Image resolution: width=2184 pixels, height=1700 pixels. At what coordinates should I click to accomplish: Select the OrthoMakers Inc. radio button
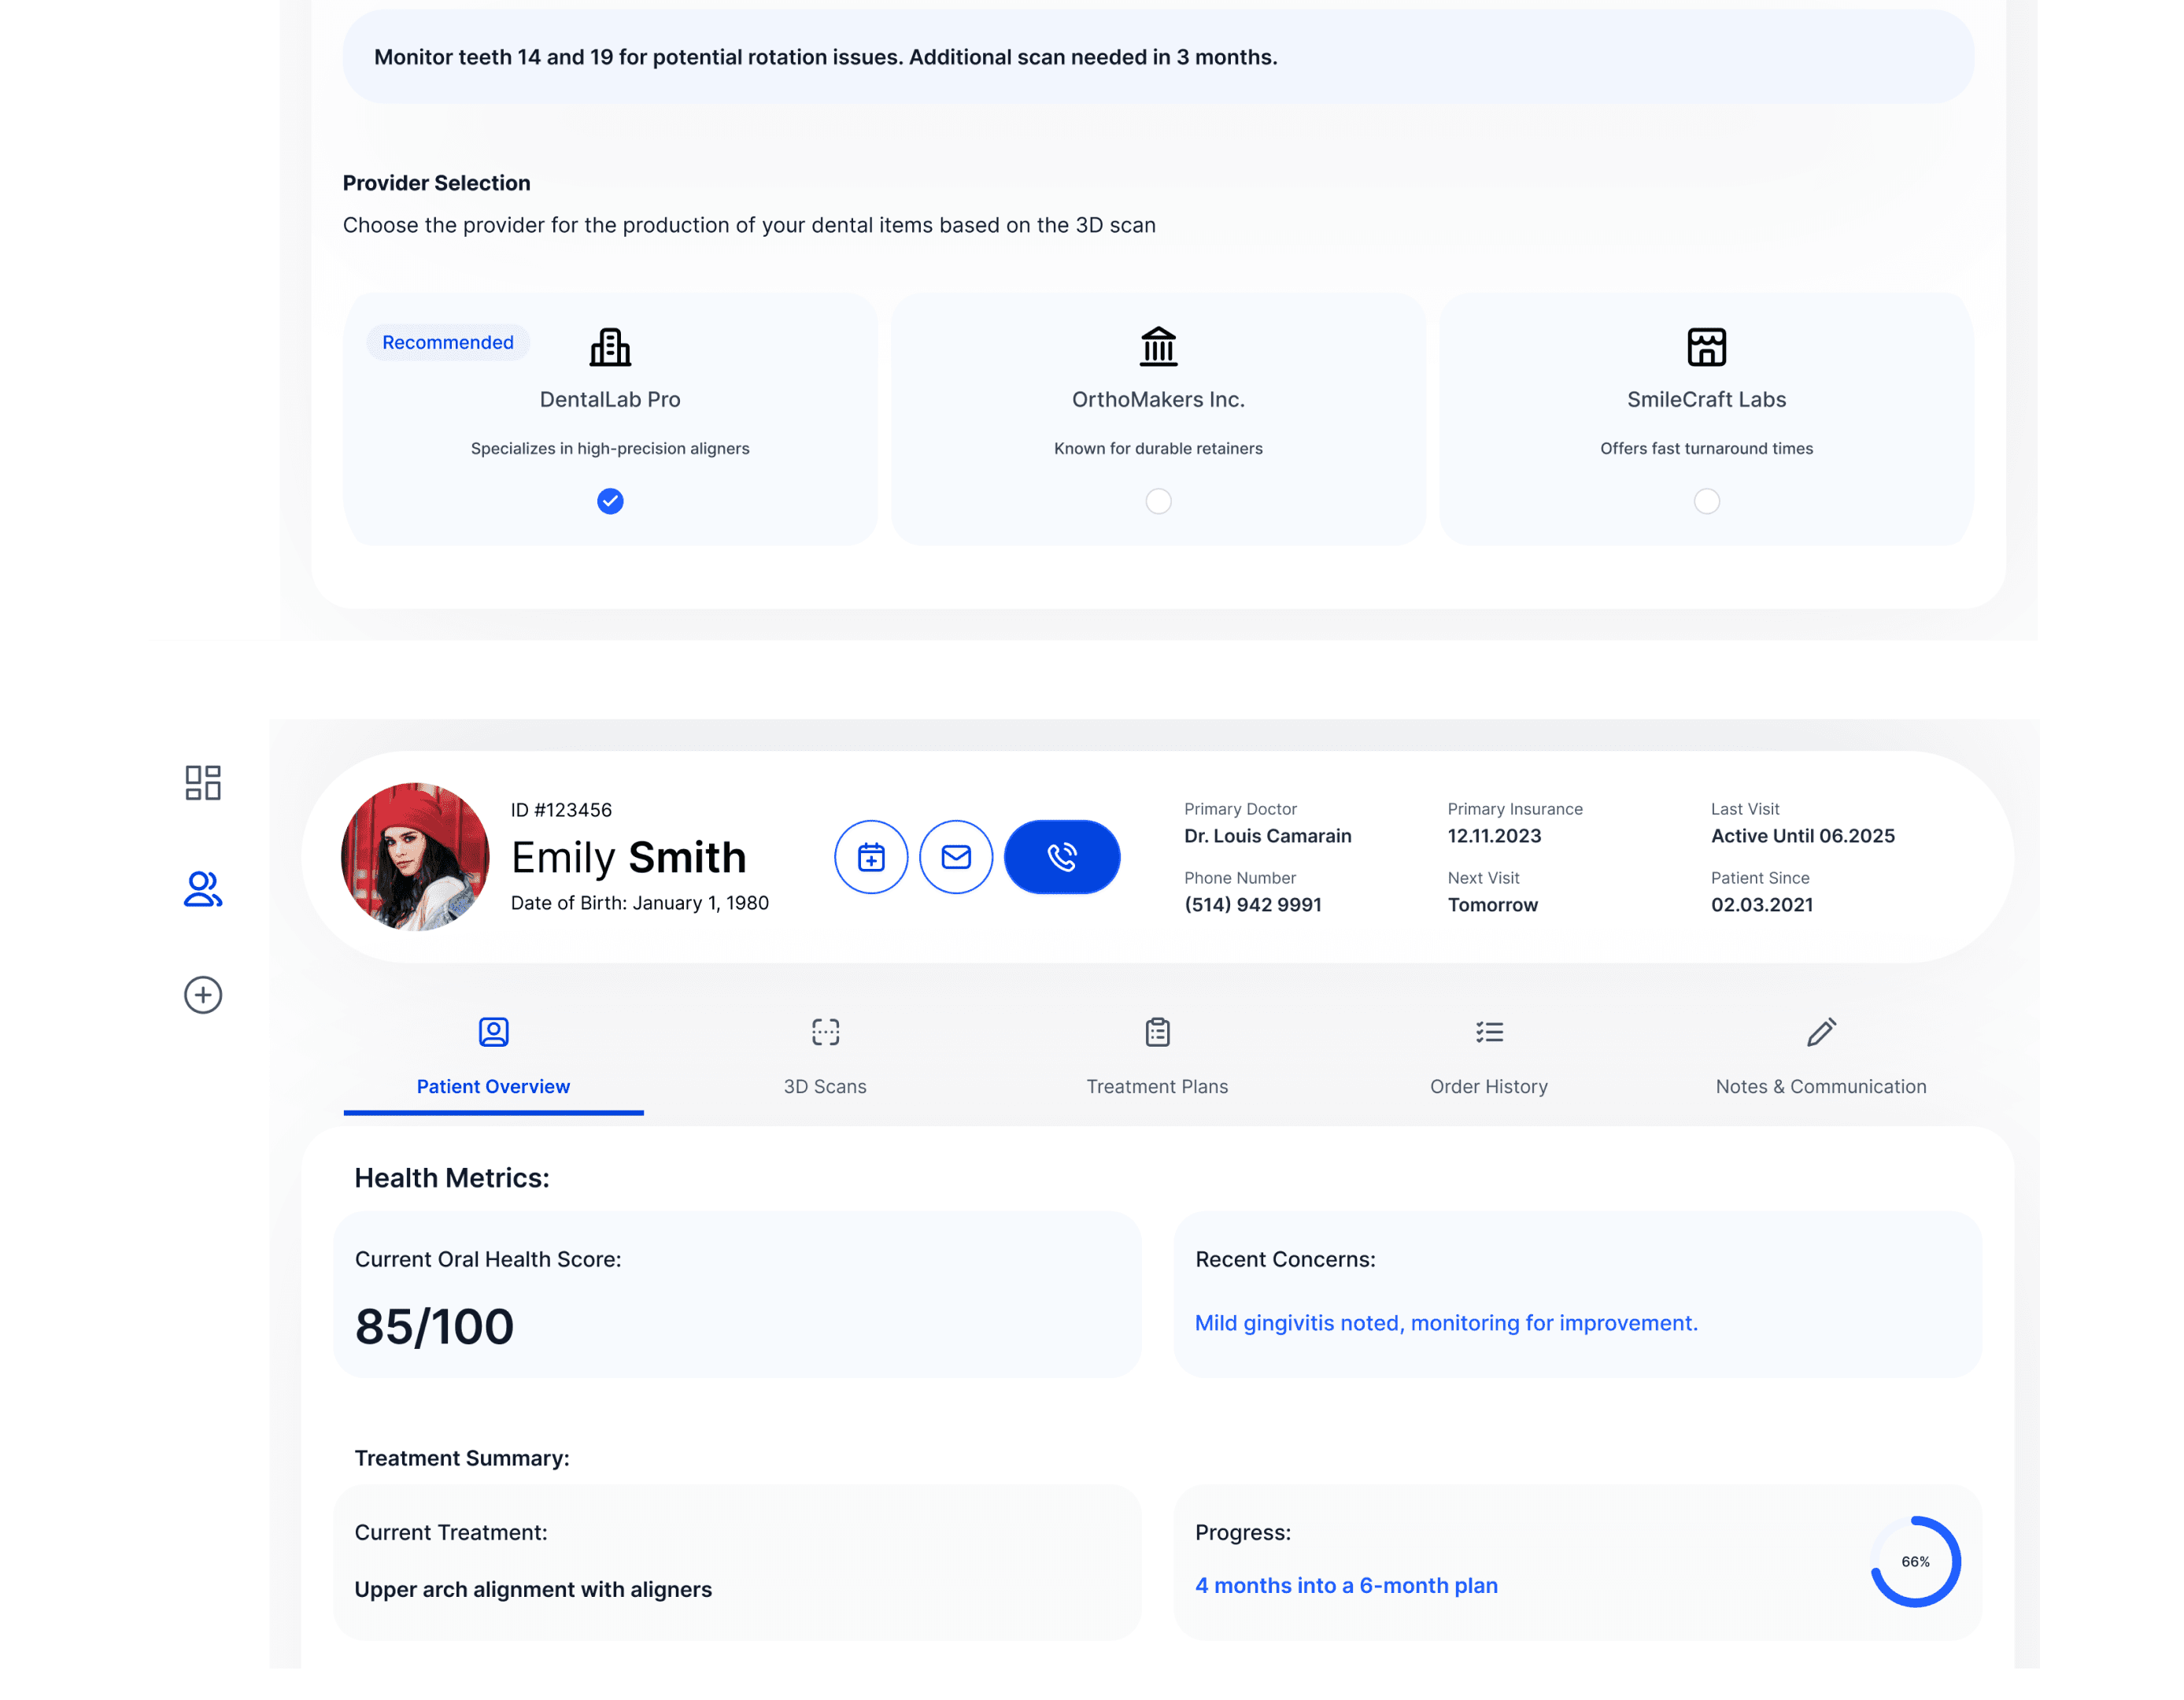[x=1158, y=501]
